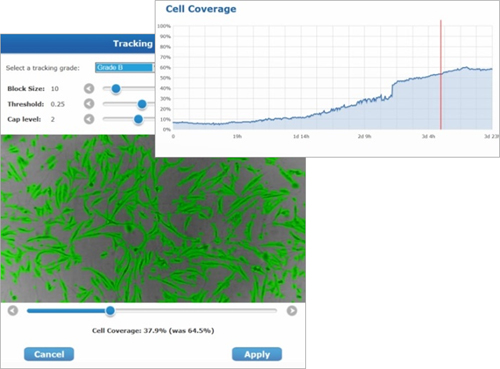The width and height of the screenshot is (500, 369).
Task: Click the decrease arrow for Threshold
Action: [x=89, y=104]
